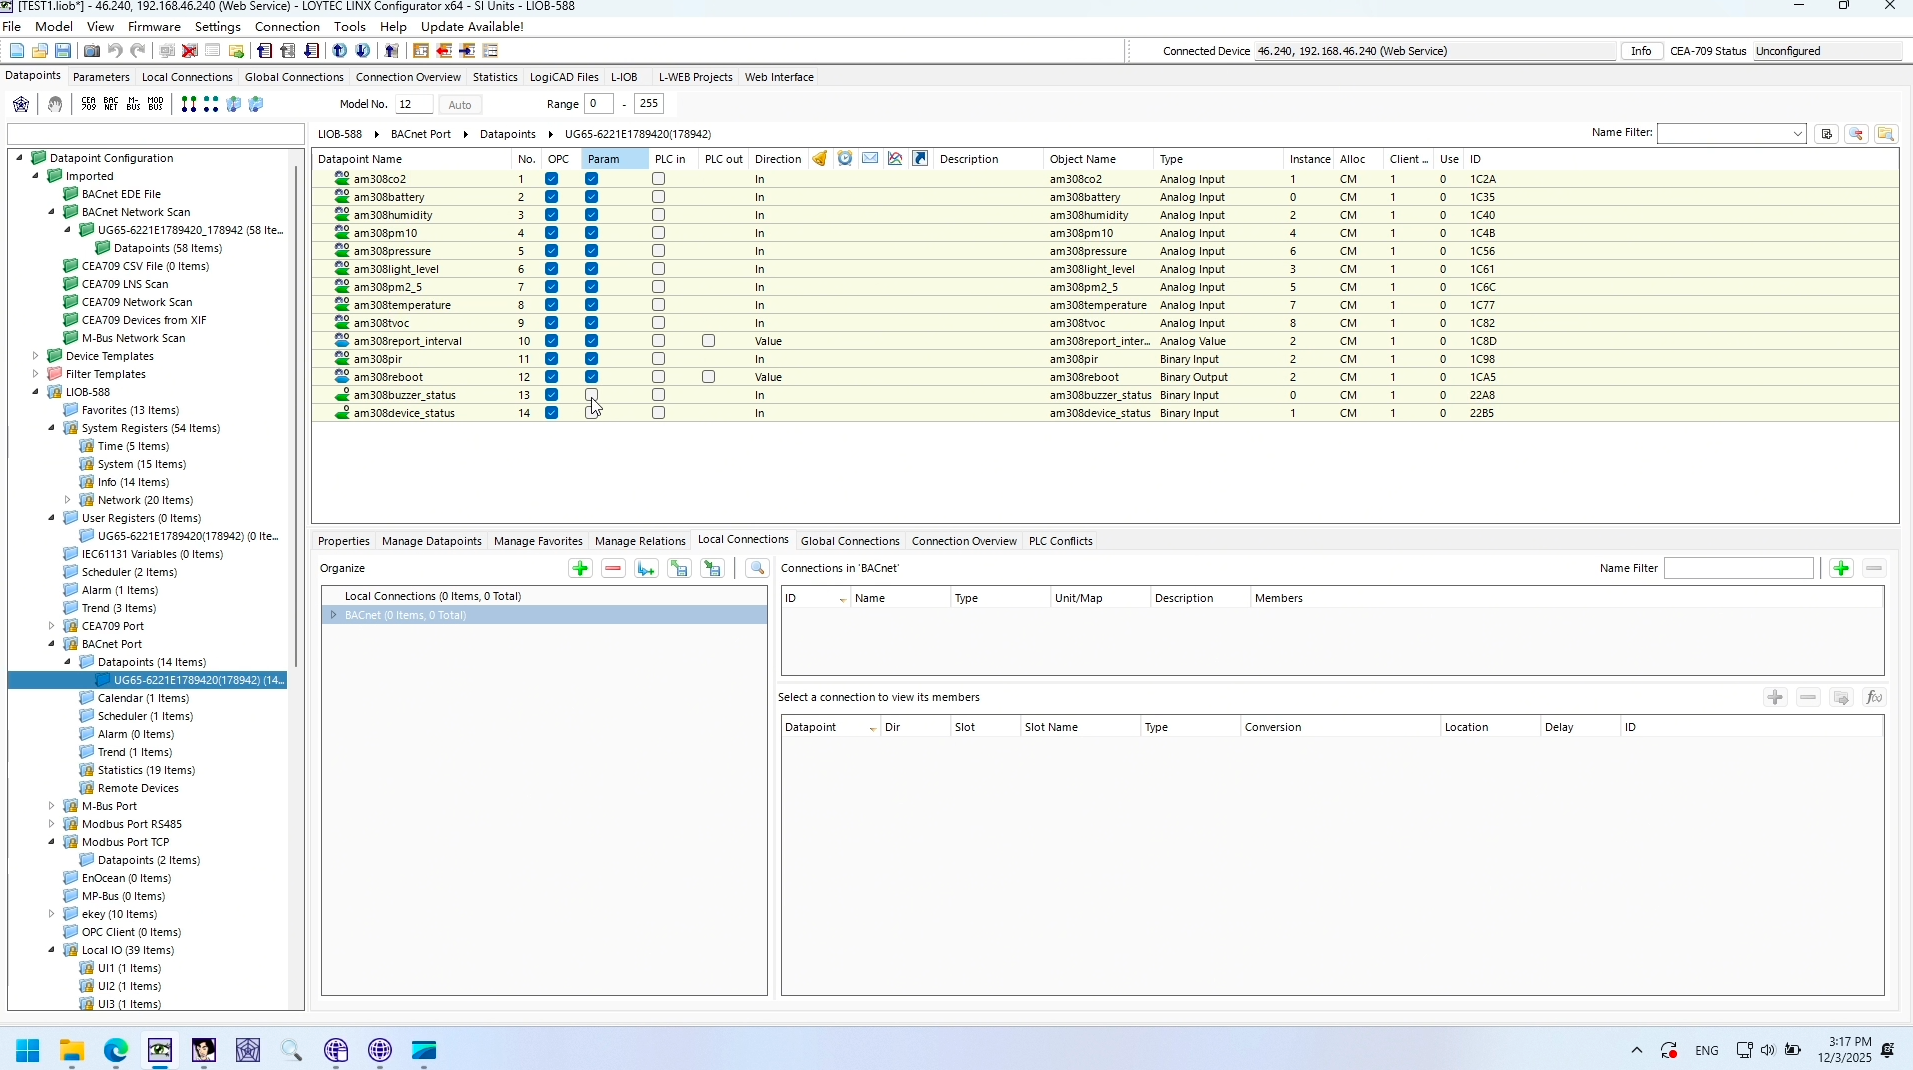The height and width of the screenshot is (1070, 1913).
Task: Open the top Name Filter dropdown
Action: (1798, 134)
